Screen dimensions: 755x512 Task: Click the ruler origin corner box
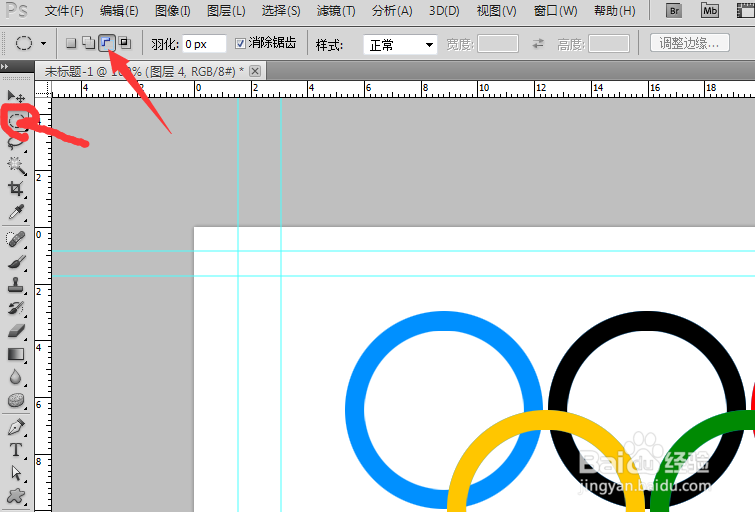coord(43,89)
